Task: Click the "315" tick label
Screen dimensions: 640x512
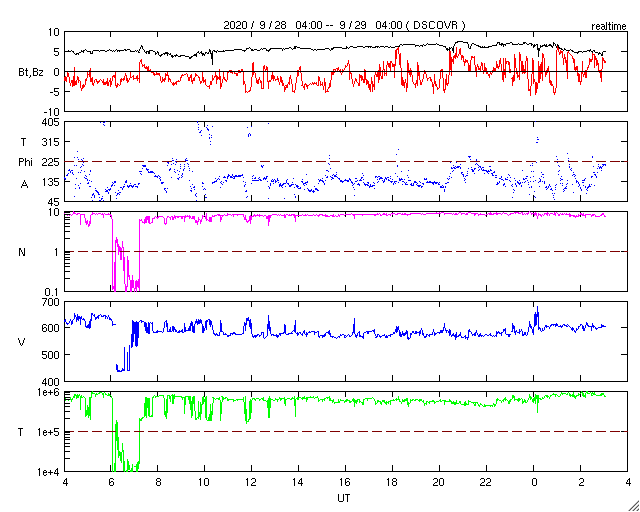Action: click(x=51, y=142)
